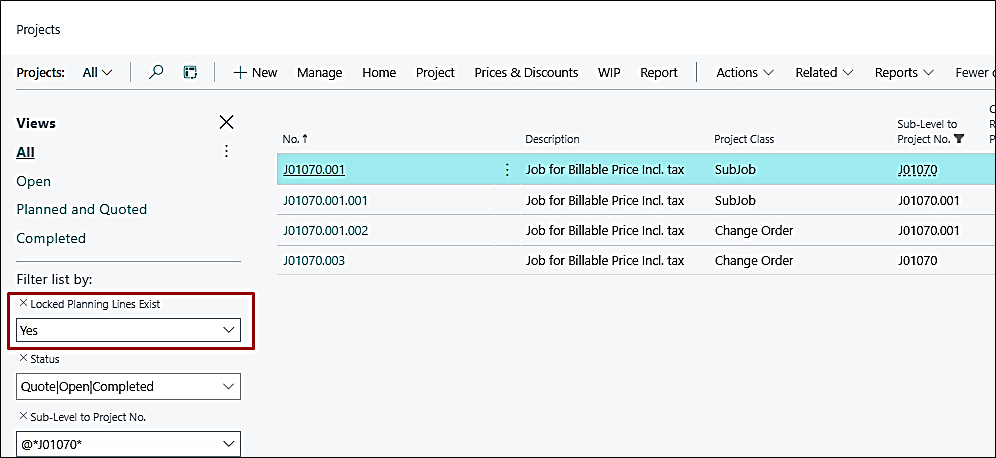Click the Project Class column header
The image size is (996, 458).
tap(744, 139)
